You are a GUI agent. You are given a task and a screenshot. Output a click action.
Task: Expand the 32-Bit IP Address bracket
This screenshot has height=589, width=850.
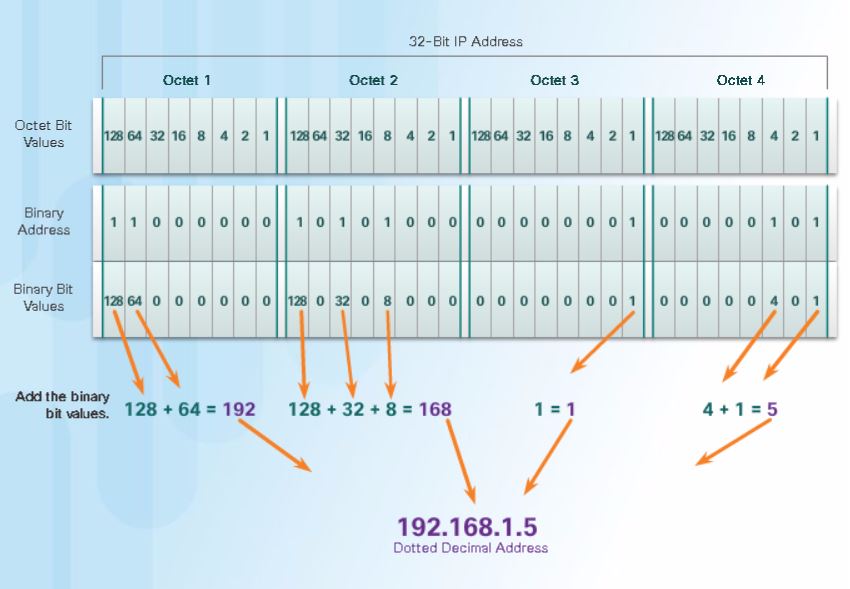click(465, 42)
